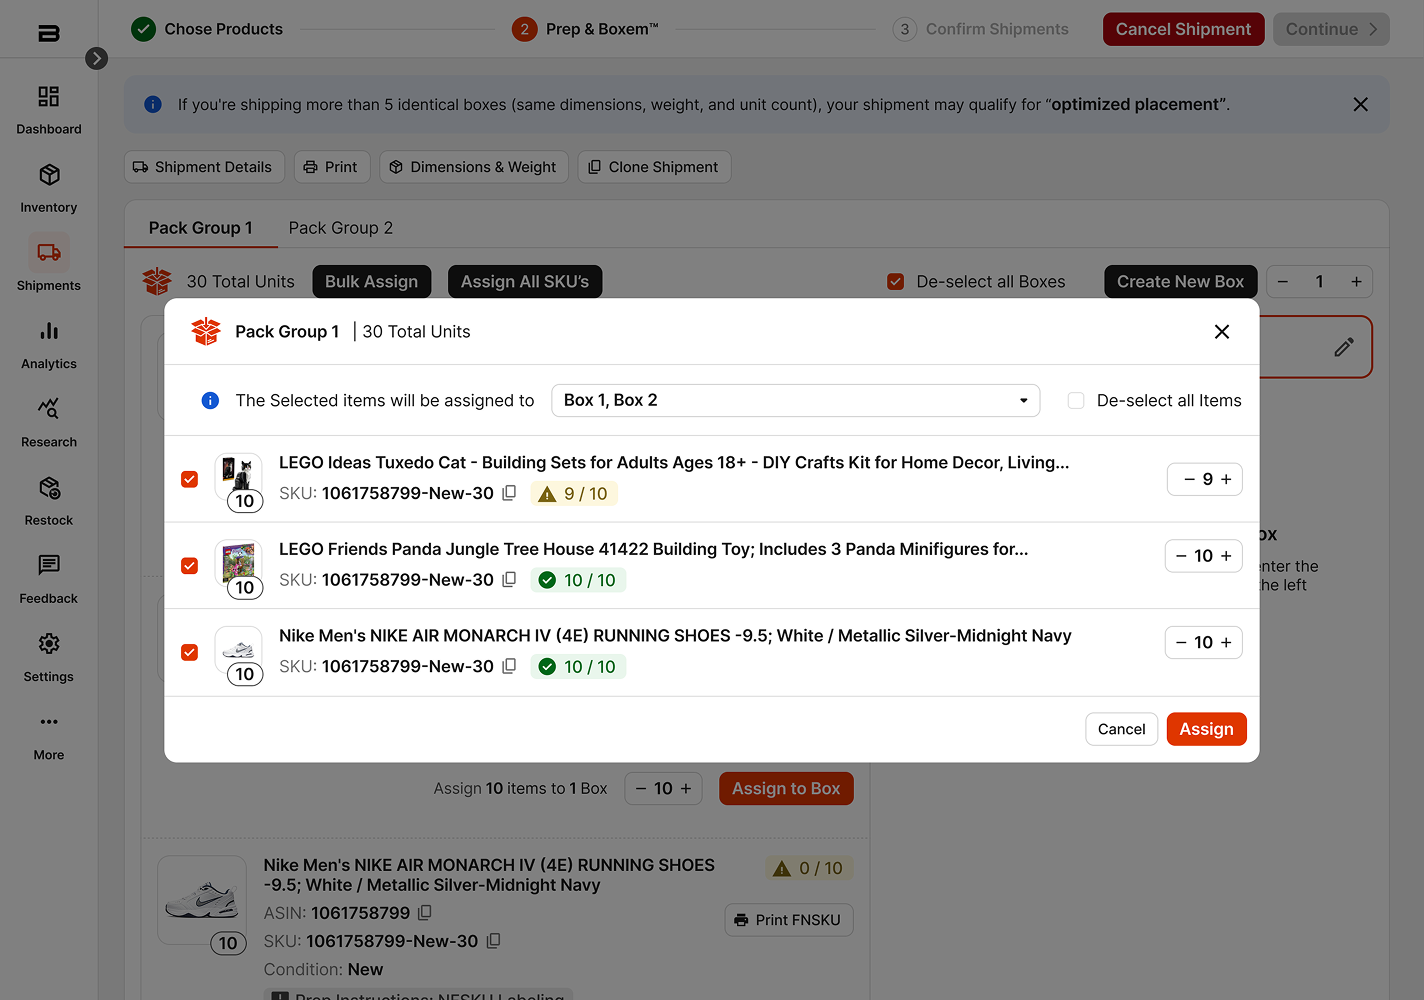
Task: Click the Print button
Action: [x=332, y=167]
